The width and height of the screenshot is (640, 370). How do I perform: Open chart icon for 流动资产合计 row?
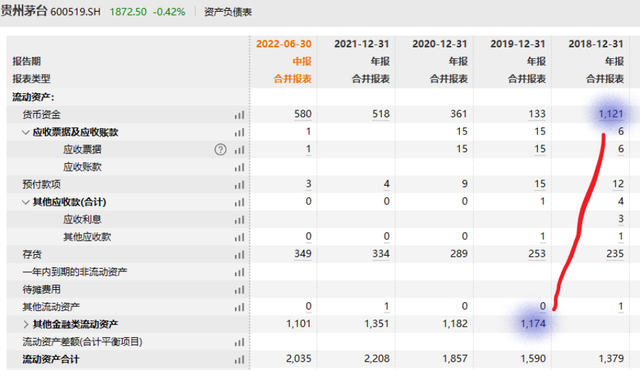click(x=240, y=360)
